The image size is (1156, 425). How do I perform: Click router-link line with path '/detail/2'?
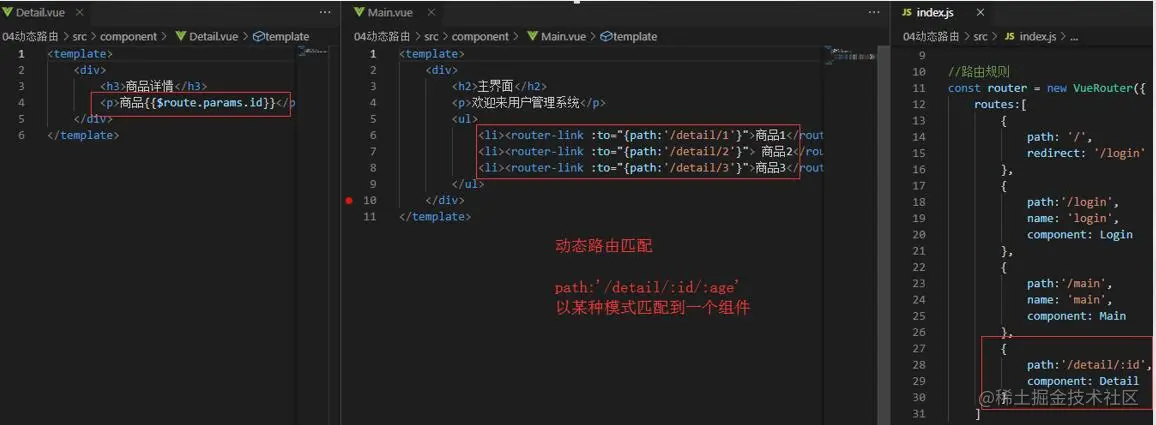[650, 151]
